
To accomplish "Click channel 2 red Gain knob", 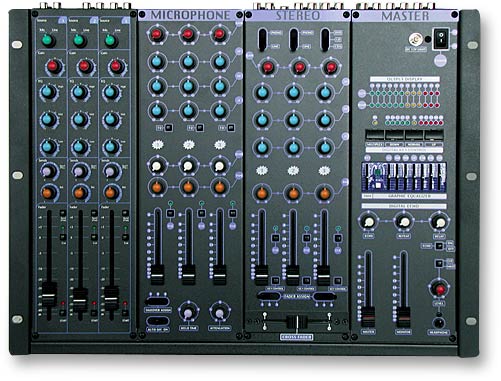I will pyautogui.click(x=84, y=66).
